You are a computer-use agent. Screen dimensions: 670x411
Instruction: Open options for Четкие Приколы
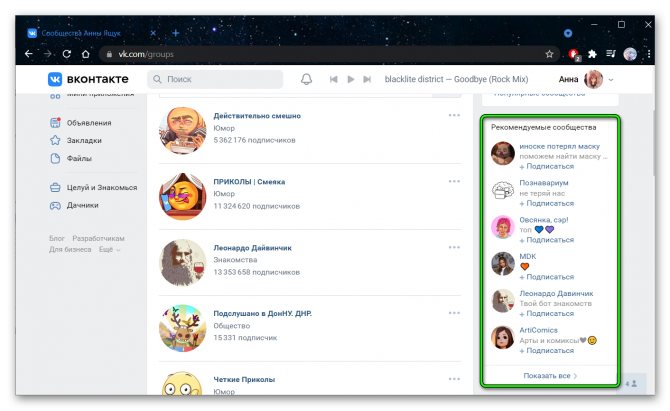click(454, 379)
